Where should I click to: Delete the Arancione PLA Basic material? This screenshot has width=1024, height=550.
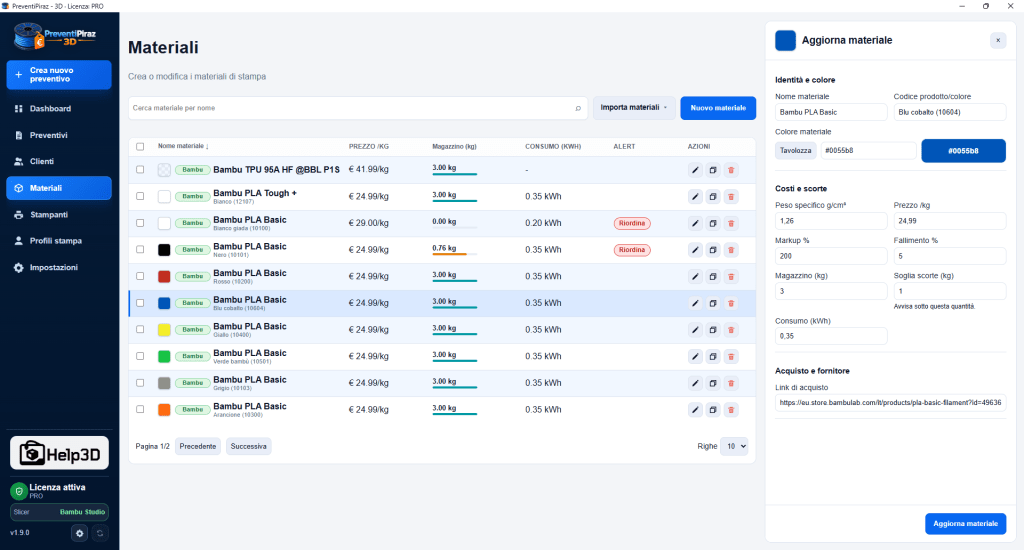(731, 410)
